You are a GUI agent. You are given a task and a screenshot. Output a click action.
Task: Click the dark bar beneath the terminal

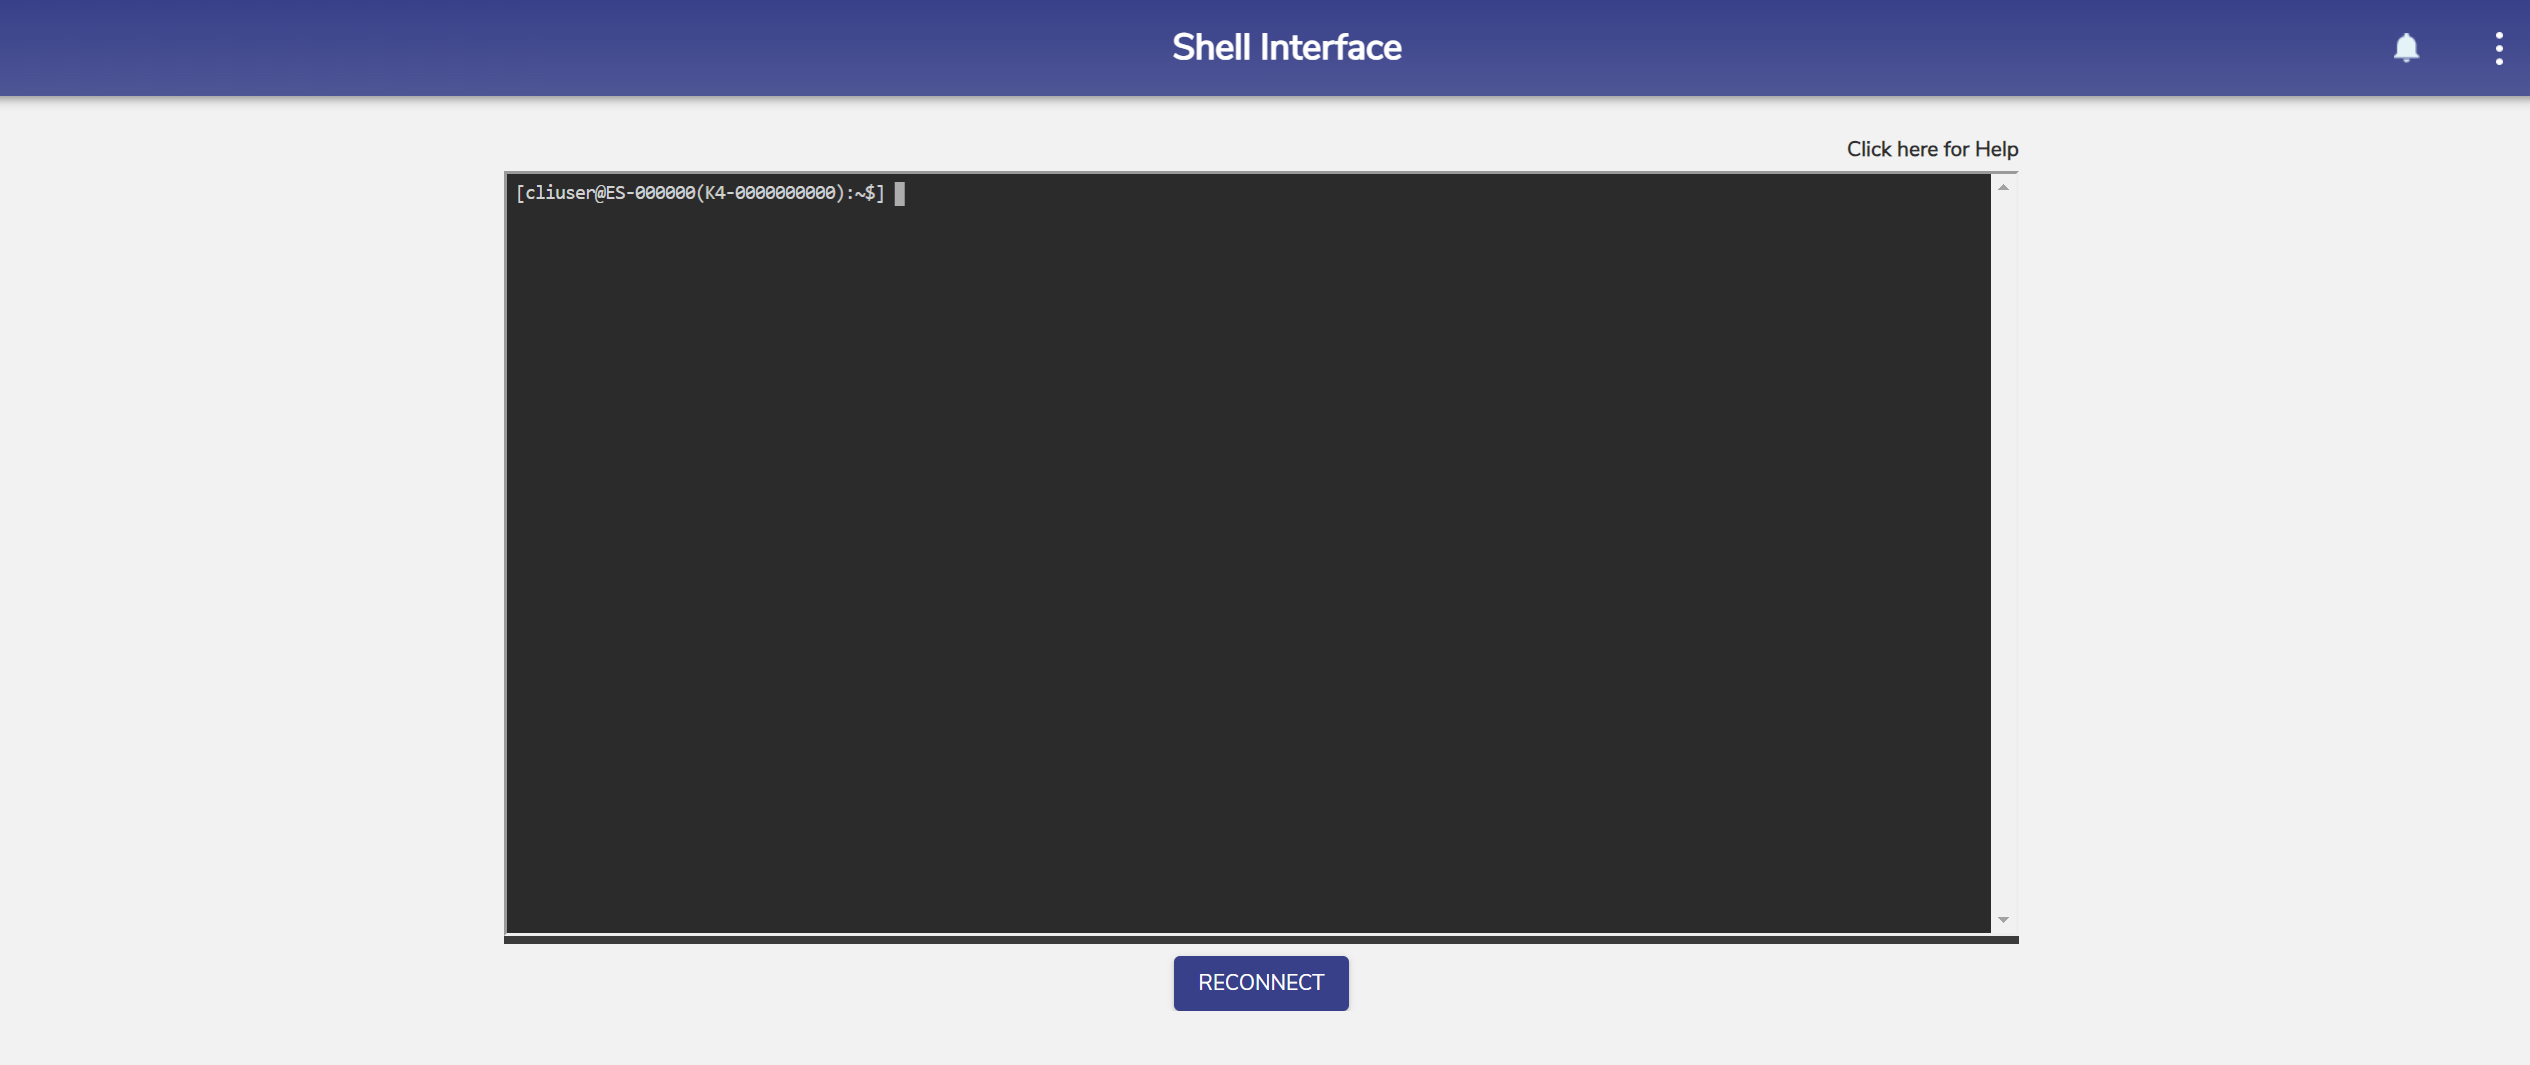coord(1260,939)
